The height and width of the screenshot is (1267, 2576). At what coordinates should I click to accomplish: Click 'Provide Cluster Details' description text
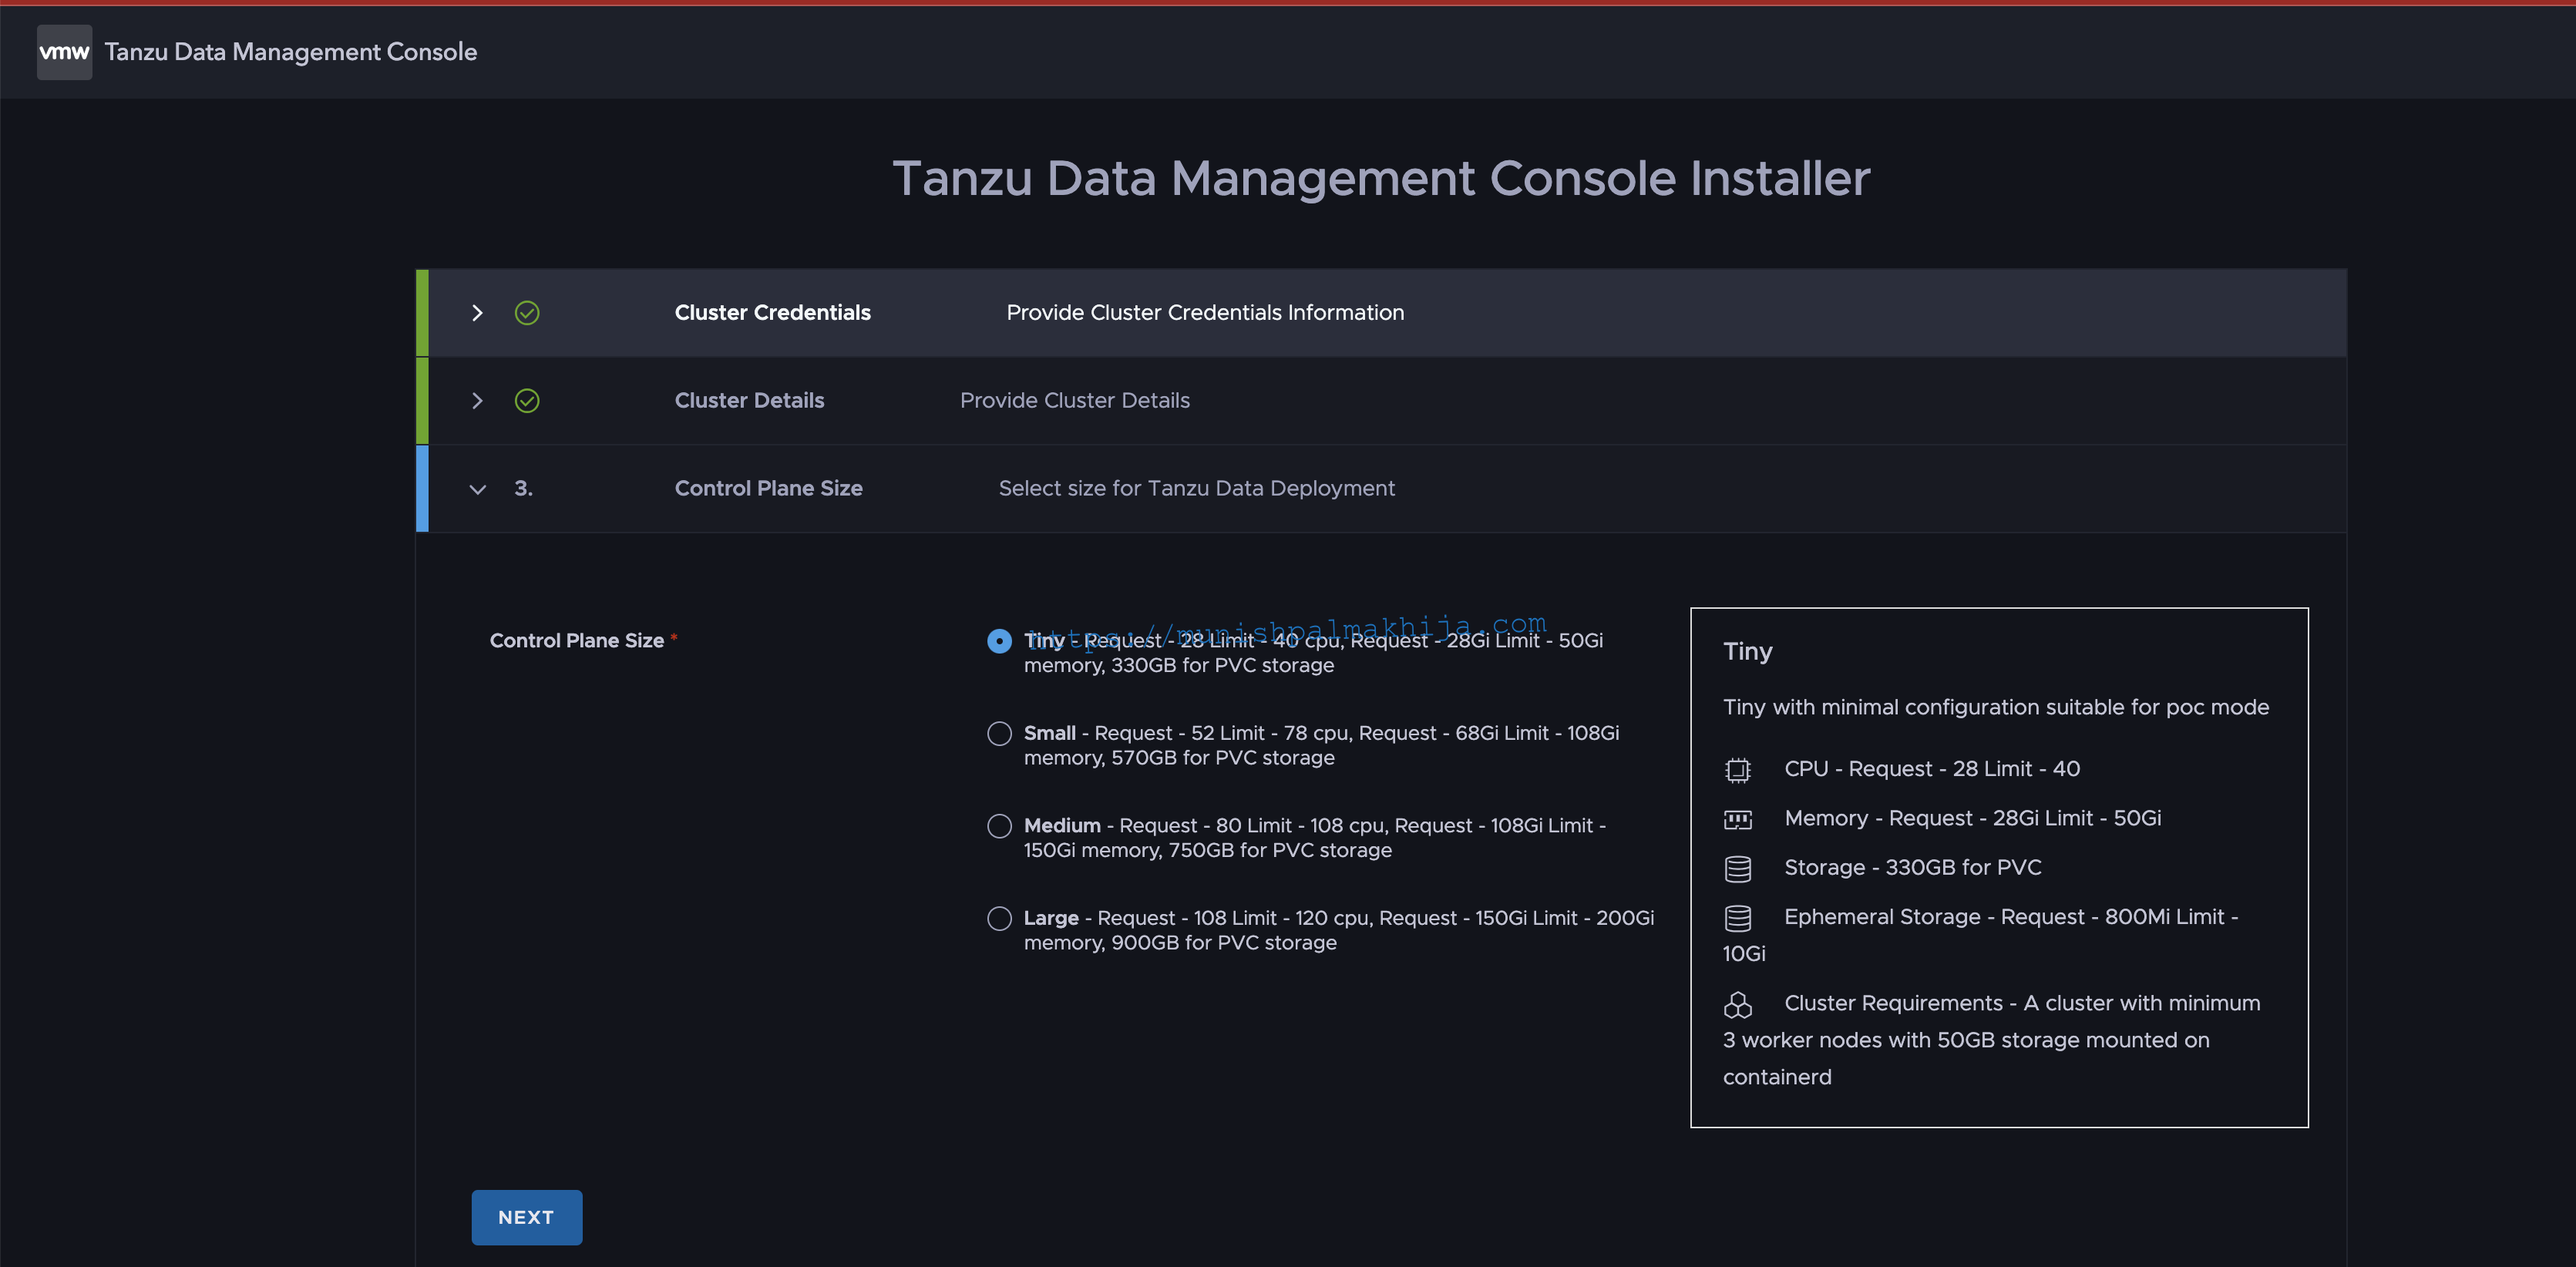pyautogui.click(x=1074, y=401)
